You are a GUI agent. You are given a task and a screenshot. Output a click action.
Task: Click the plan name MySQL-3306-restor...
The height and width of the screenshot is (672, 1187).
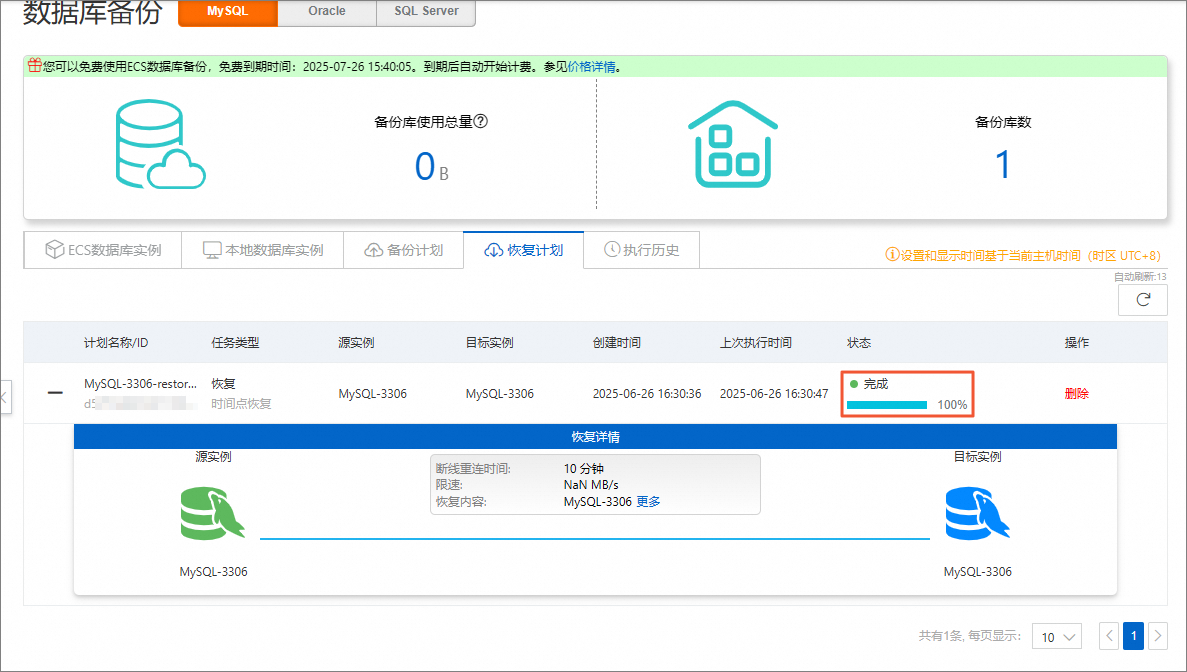tap(140, 384)
